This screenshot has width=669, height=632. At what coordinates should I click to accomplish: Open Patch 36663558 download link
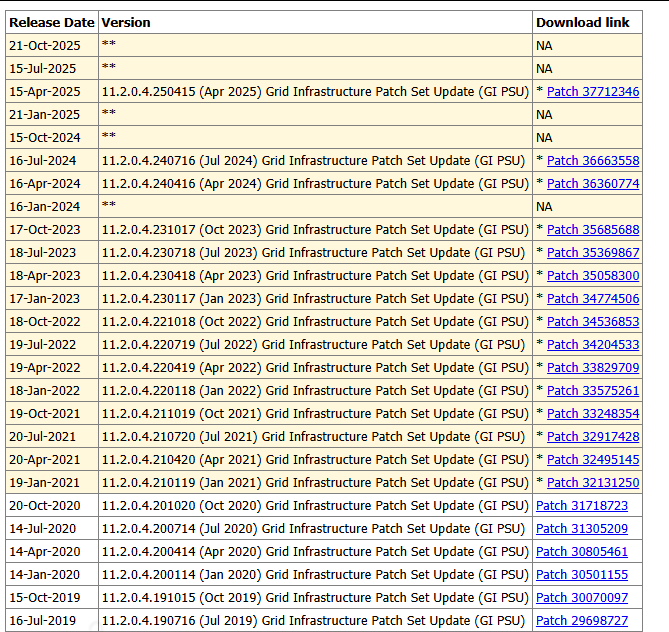pos(593,161)
